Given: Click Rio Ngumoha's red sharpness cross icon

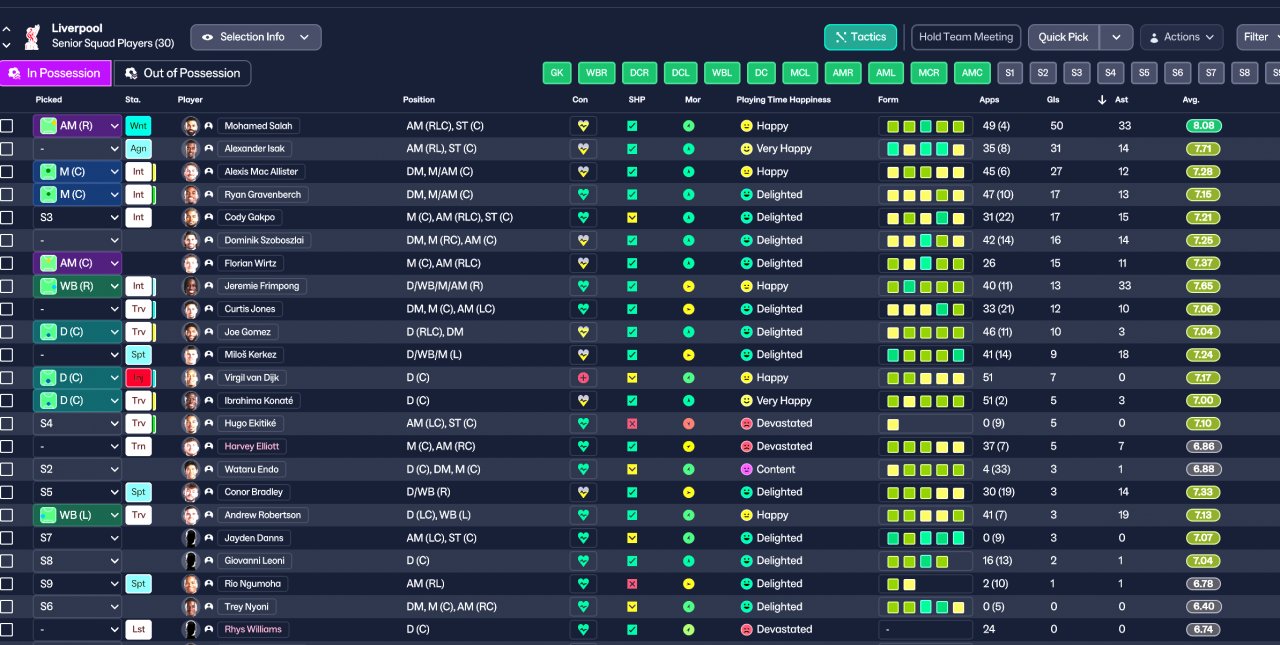Looking at the screenshot, I should point(632,583).
